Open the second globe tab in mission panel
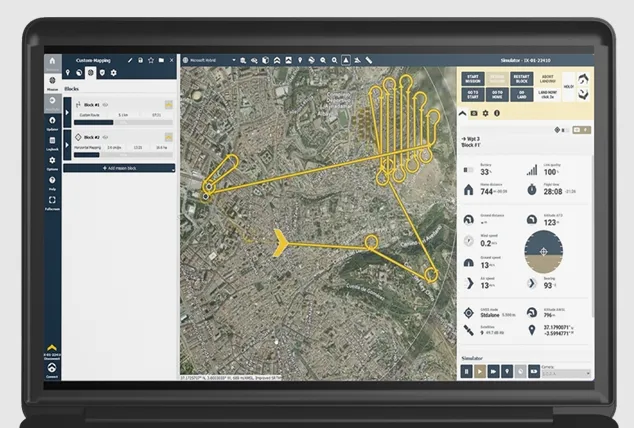 [79, 73]
